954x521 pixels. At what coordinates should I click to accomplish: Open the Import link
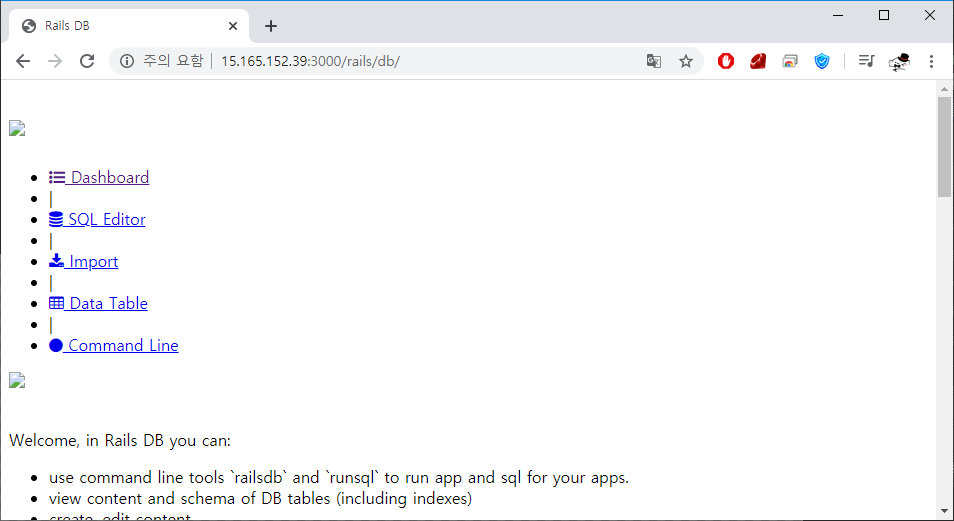[83, 261]
